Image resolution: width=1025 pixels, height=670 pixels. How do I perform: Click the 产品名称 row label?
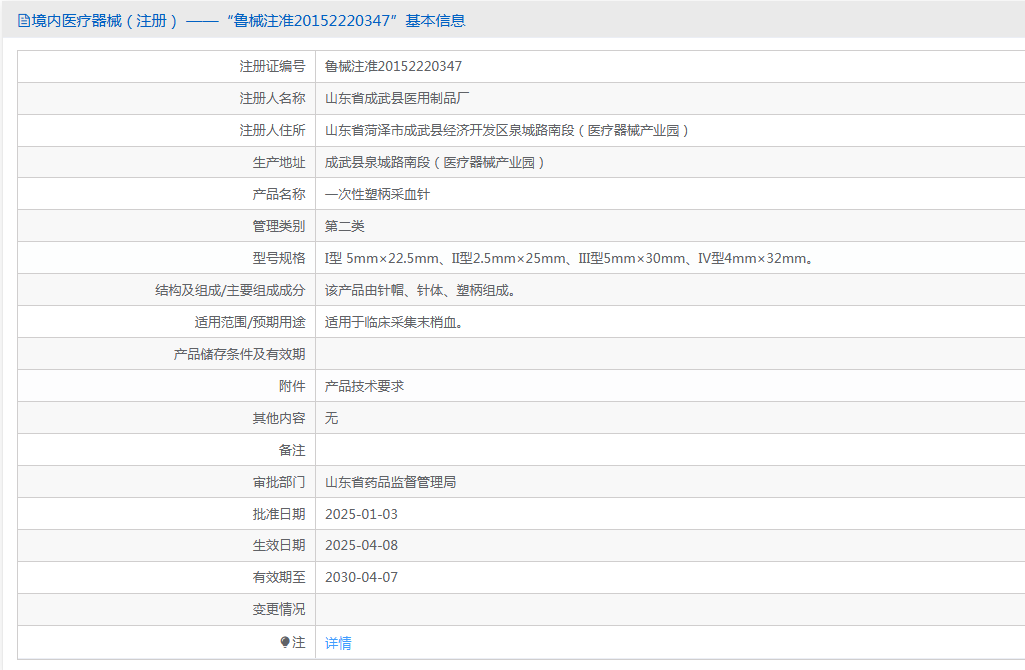pyautogui.click(x=278, y=194)
